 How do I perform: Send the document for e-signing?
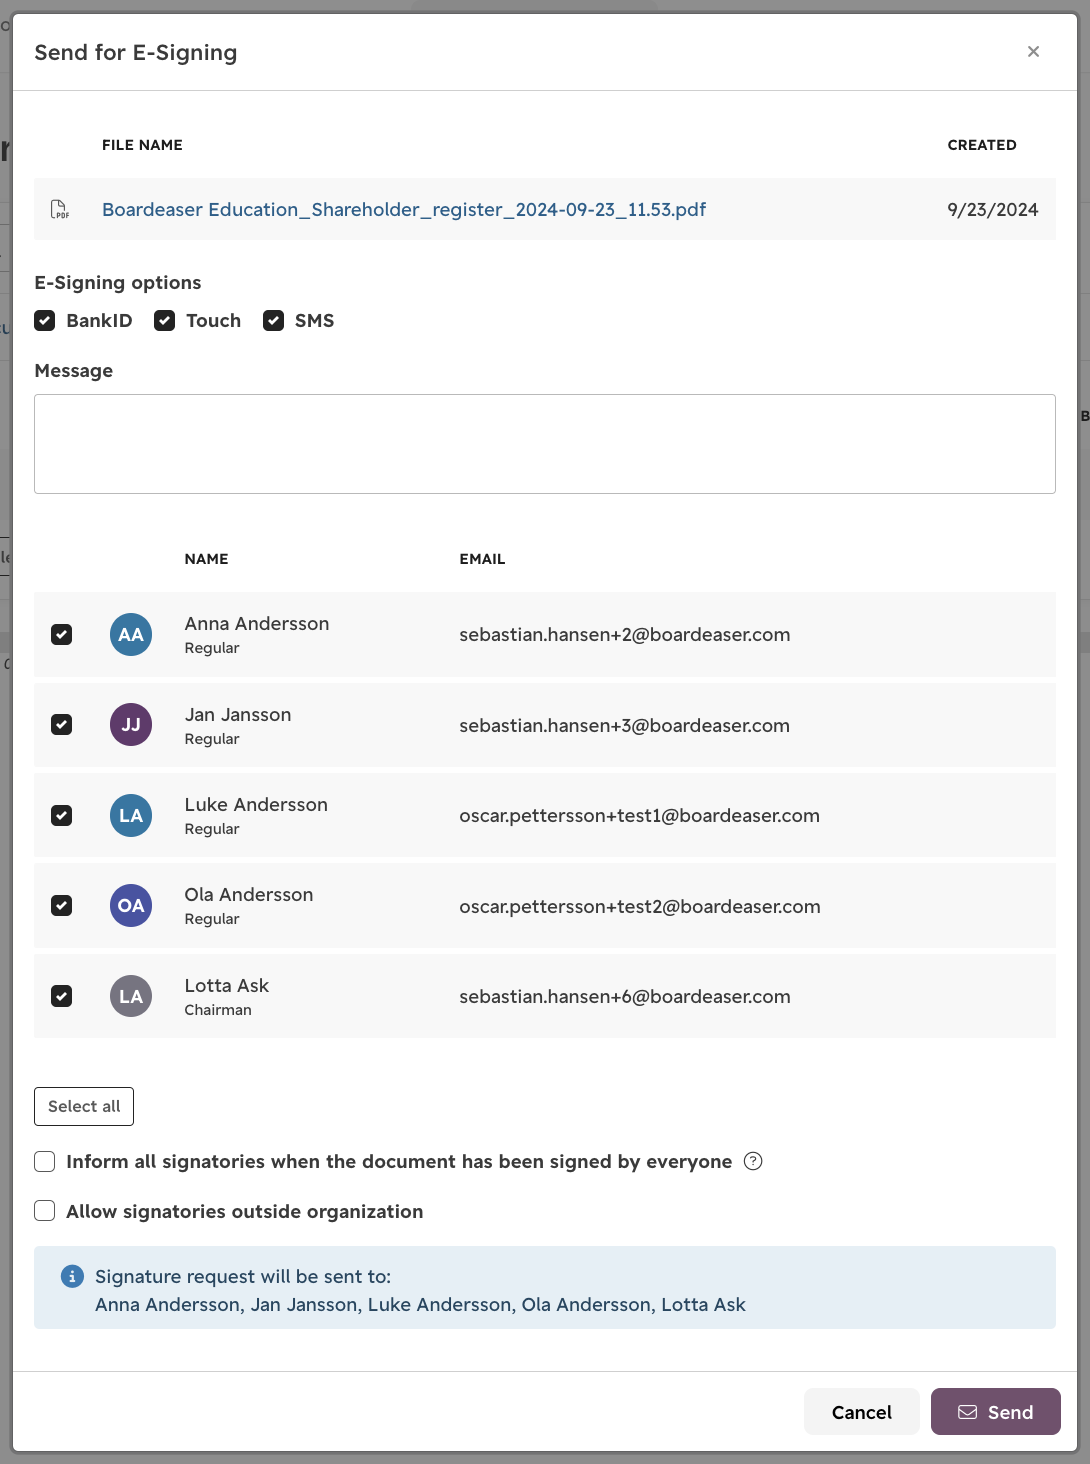(996, 1412)
